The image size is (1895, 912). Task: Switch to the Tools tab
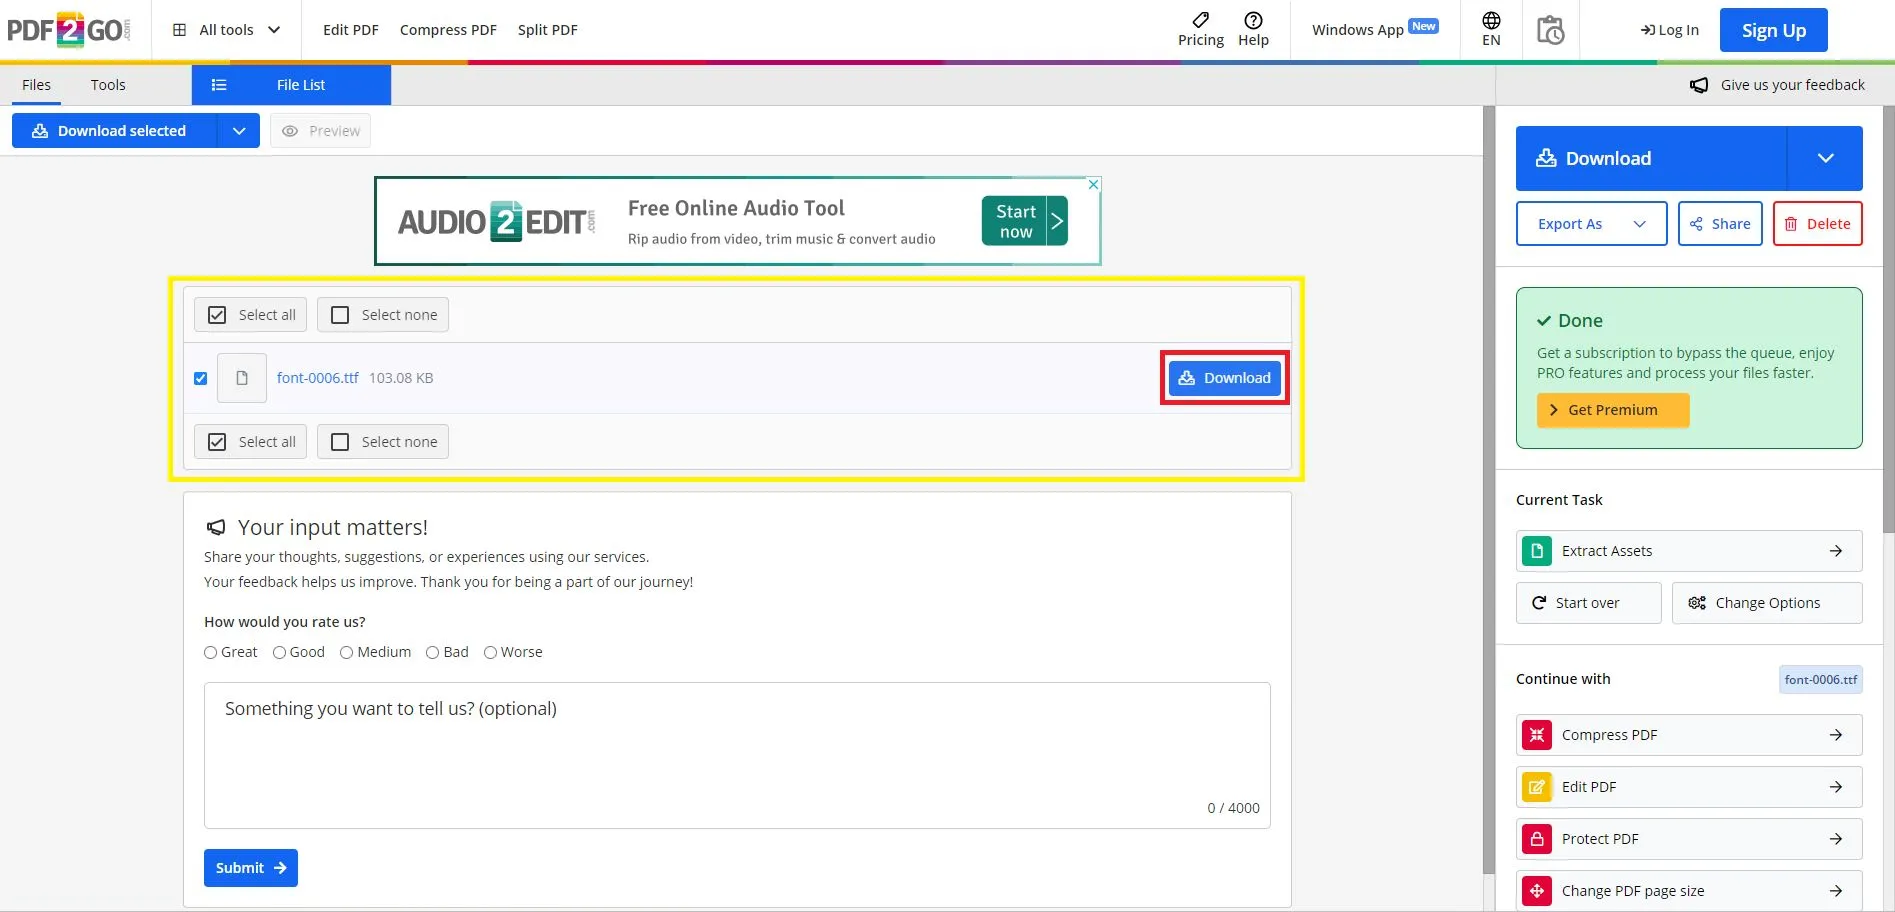(x=108, y=85)
